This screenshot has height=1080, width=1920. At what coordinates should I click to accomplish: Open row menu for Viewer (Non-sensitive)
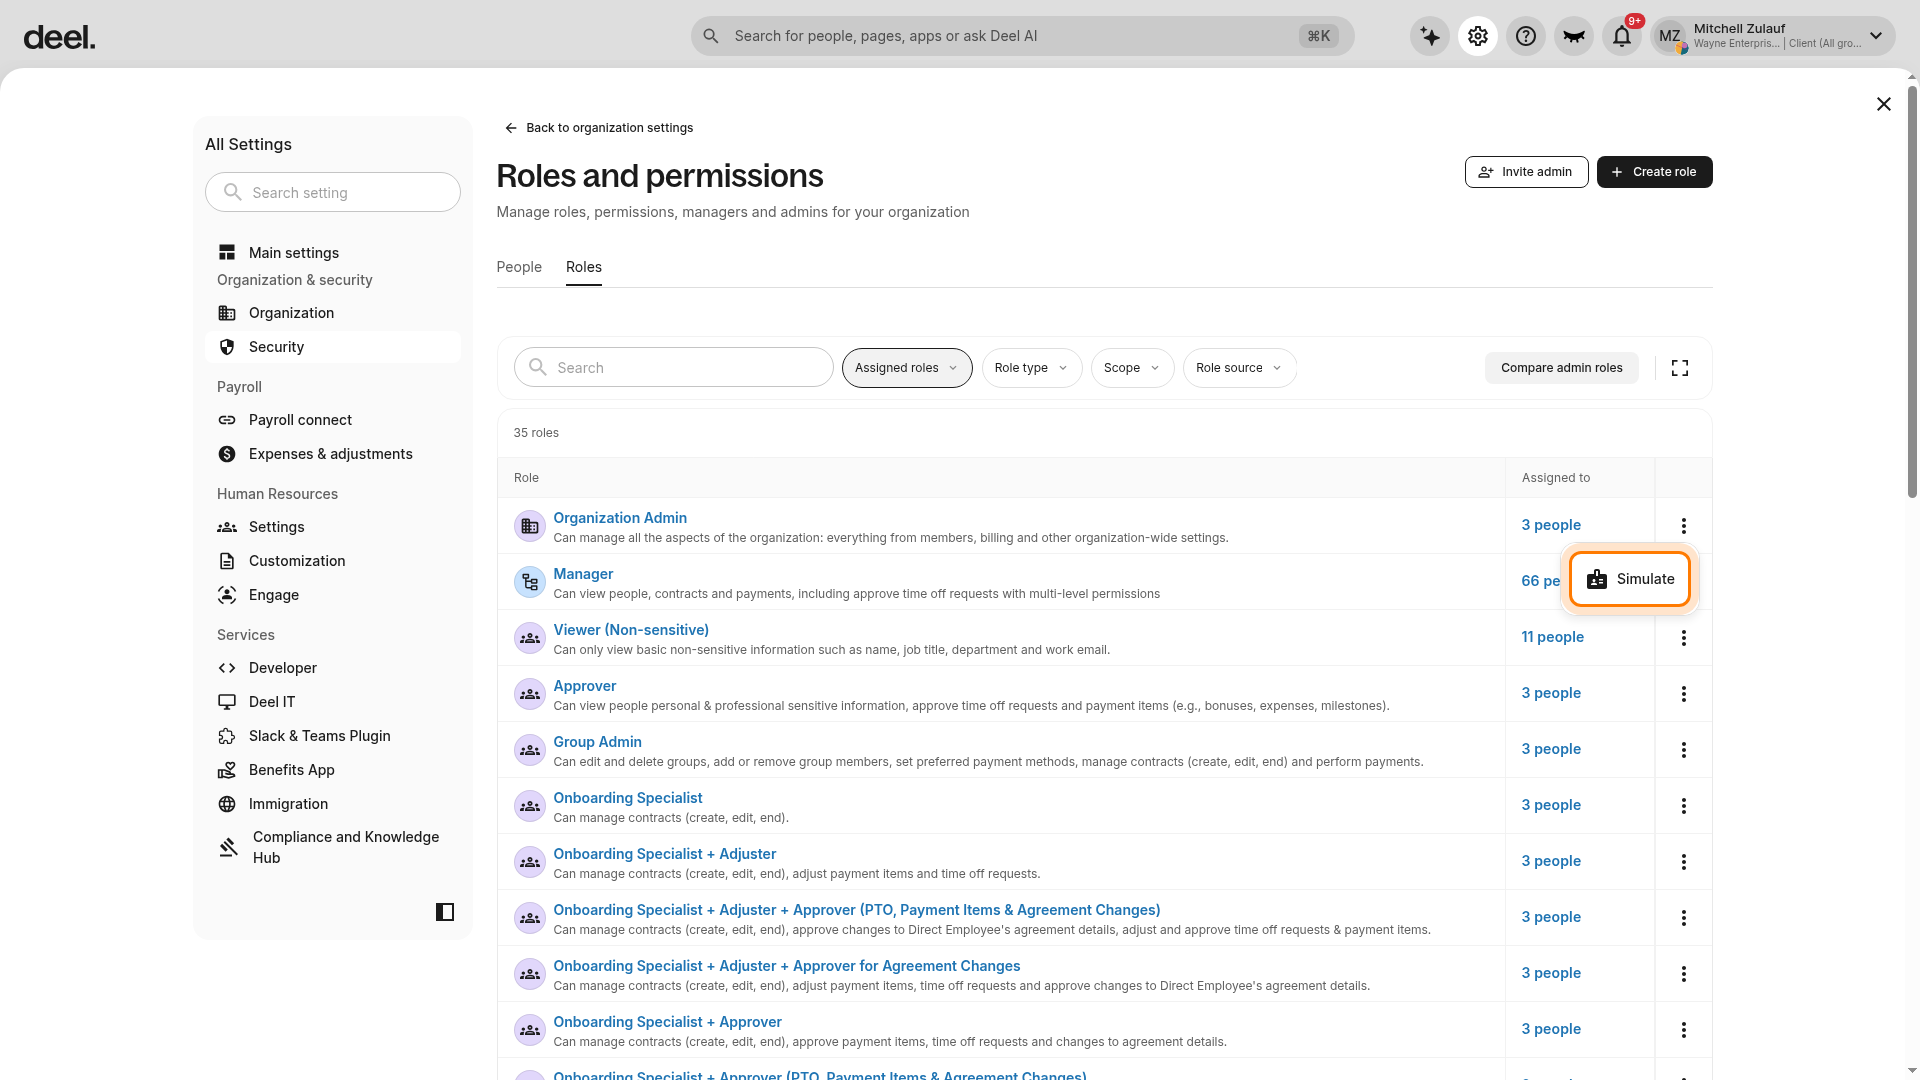1684,638
